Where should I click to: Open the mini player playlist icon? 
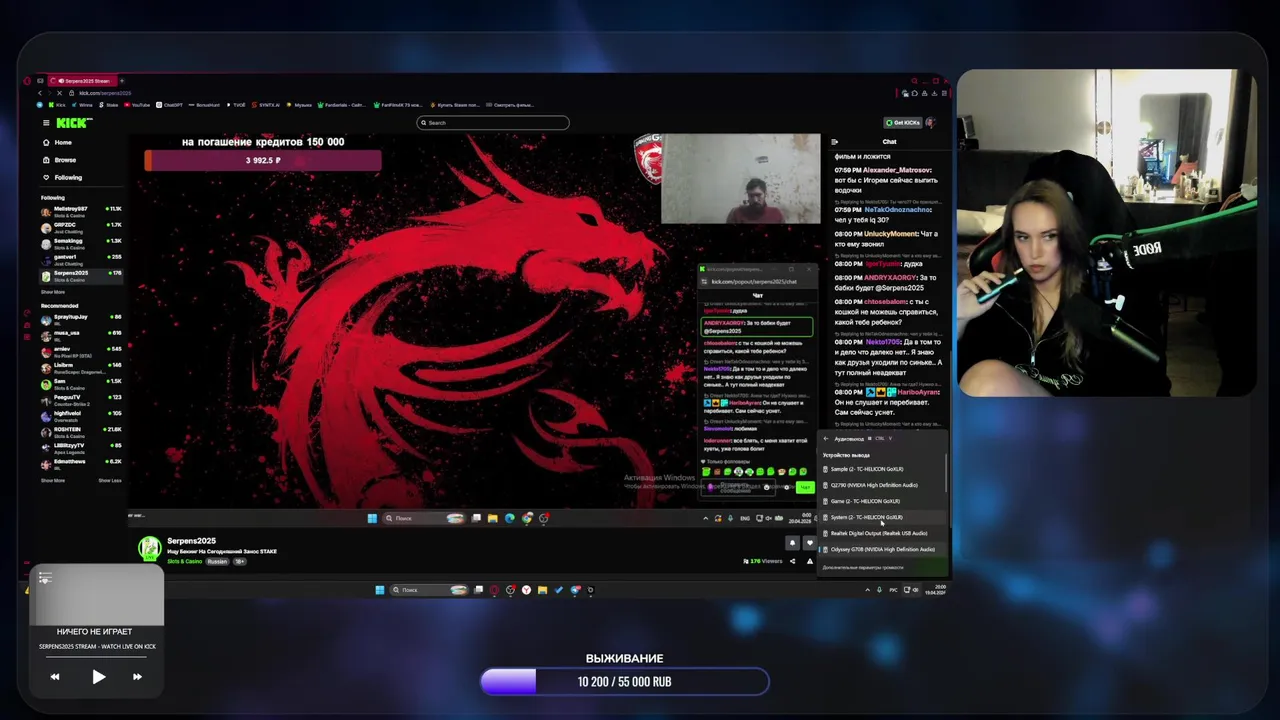pos(45,578)
